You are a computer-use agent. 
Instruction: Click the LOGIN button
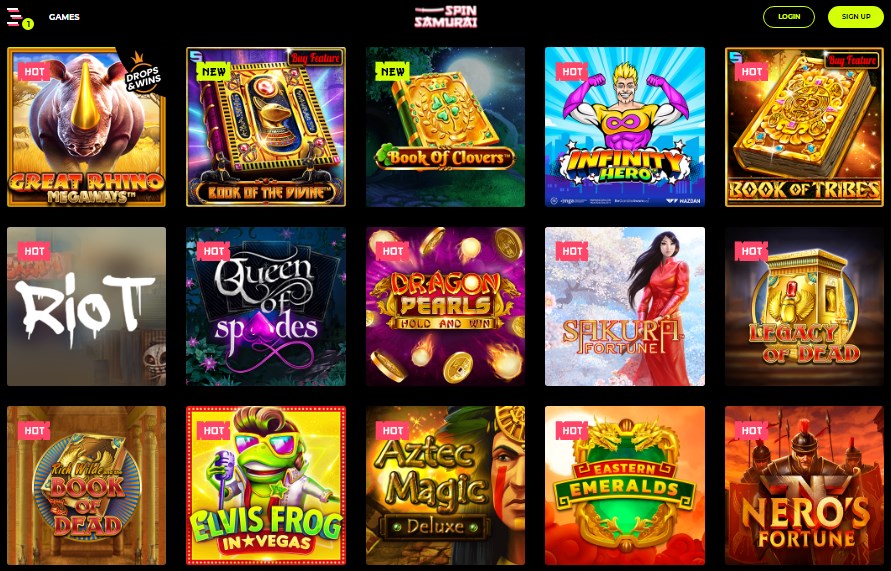tap(789, 16)
